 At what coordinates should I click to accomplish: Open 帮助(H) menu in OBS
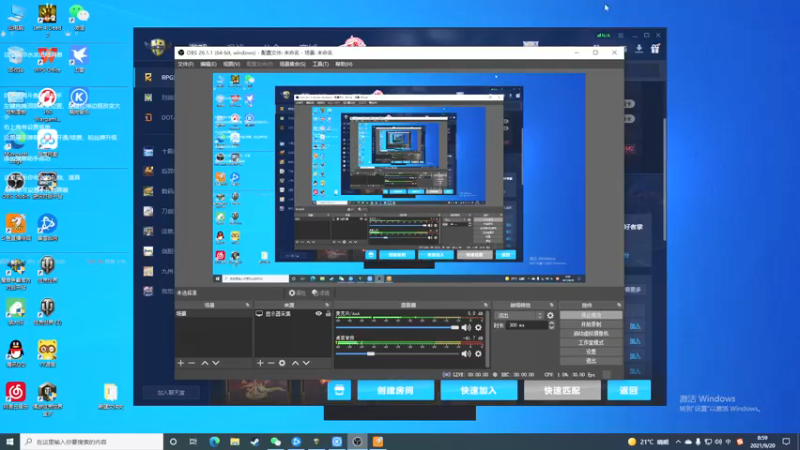[x=343, y=64]
